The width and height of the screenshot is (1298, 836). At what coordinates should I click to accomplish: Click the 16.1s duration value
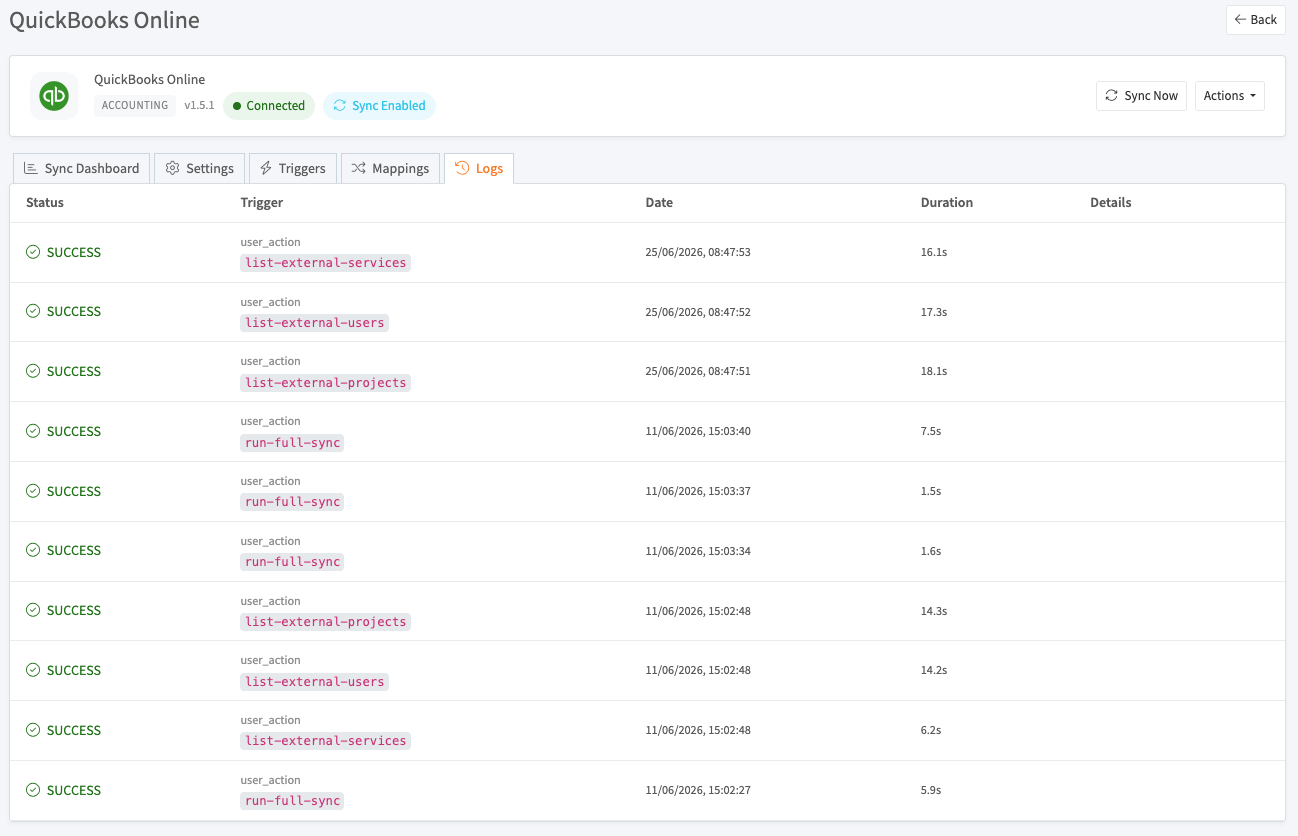(x=934, y=252)
